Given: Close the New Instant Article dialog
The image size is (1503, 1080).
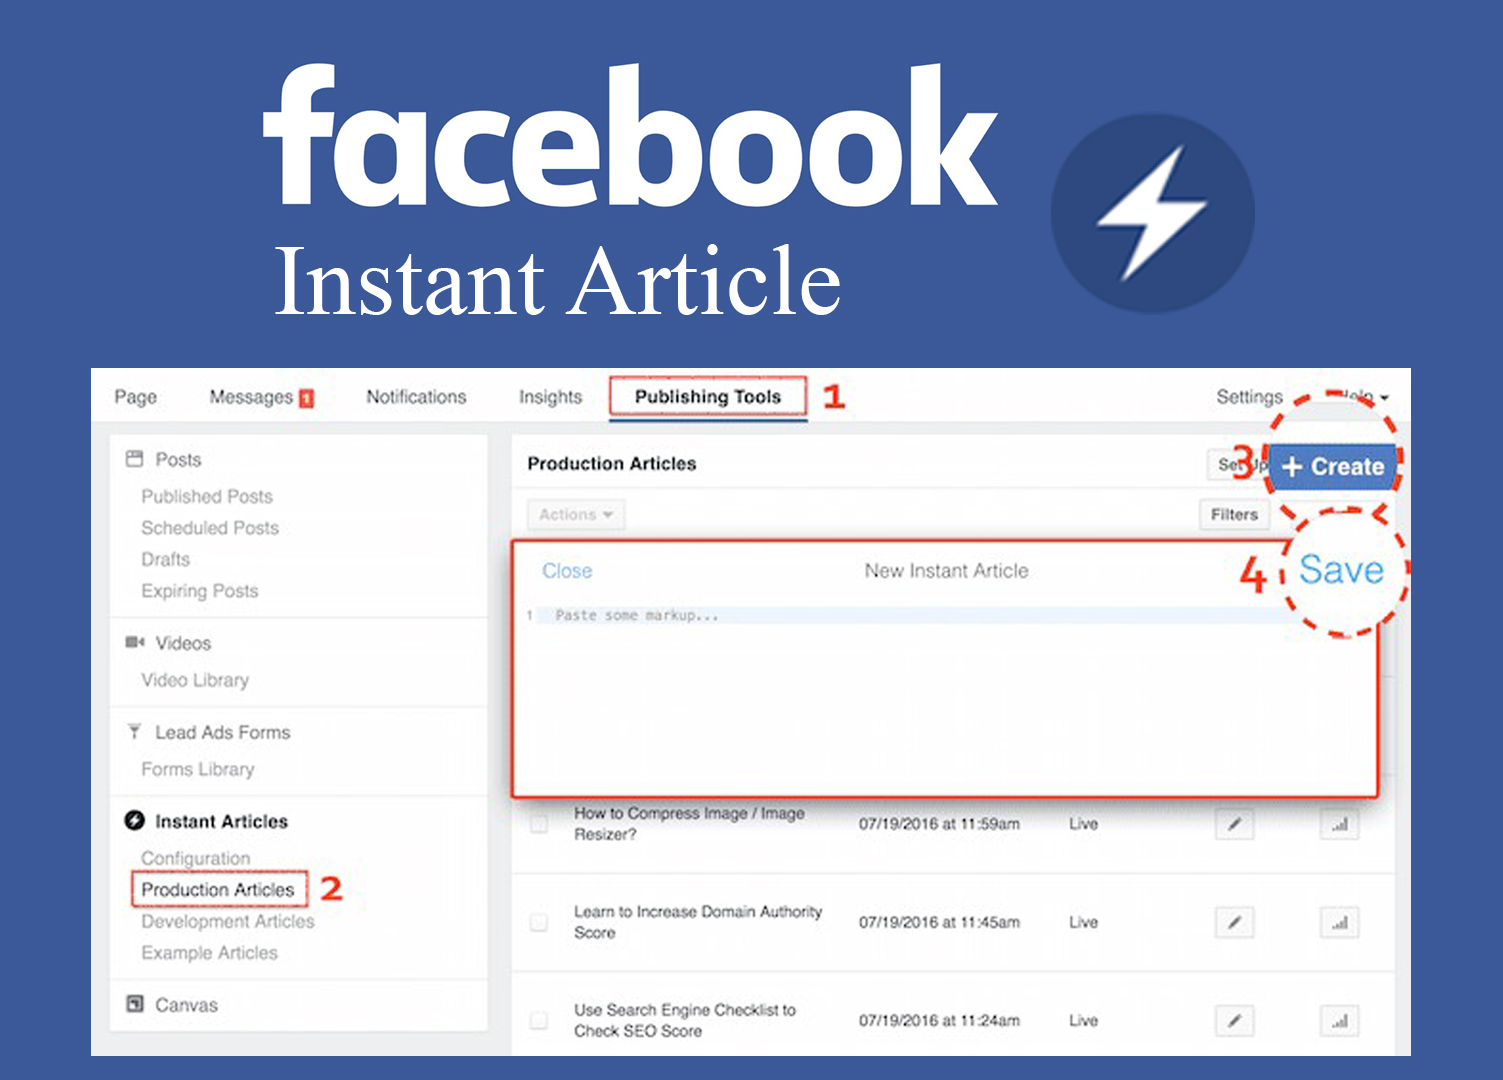Looking at the screenshot, I should click(x=567, y=570).
